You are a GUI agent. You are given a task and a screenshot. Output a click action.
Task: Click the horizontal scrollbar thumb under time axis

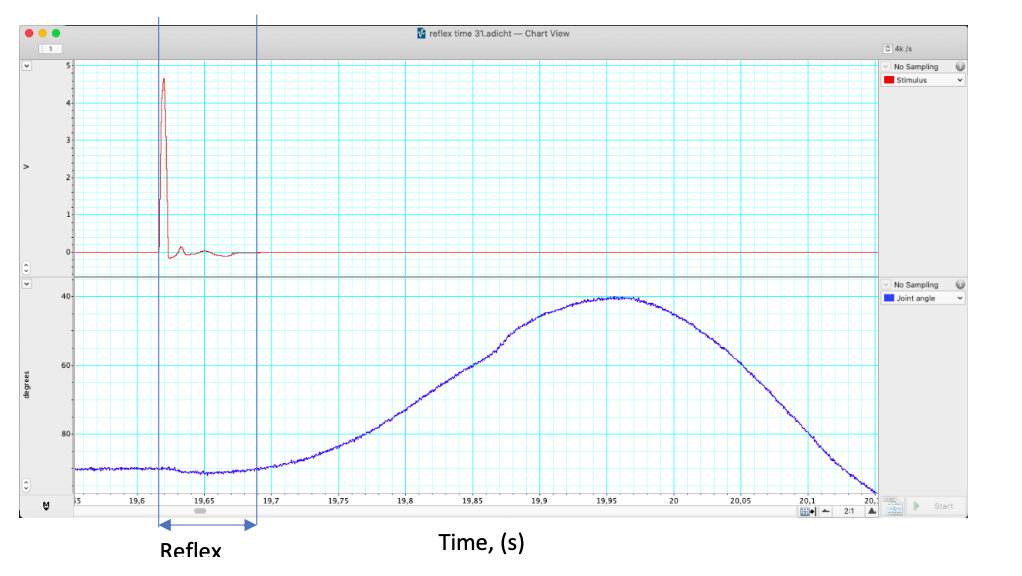[x=200, y=511]
